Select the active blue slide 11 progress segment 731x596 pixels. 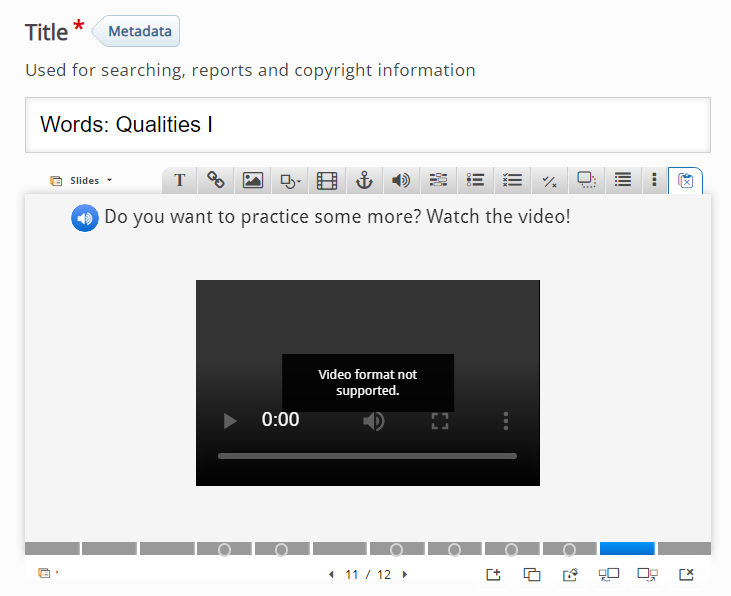627,548
